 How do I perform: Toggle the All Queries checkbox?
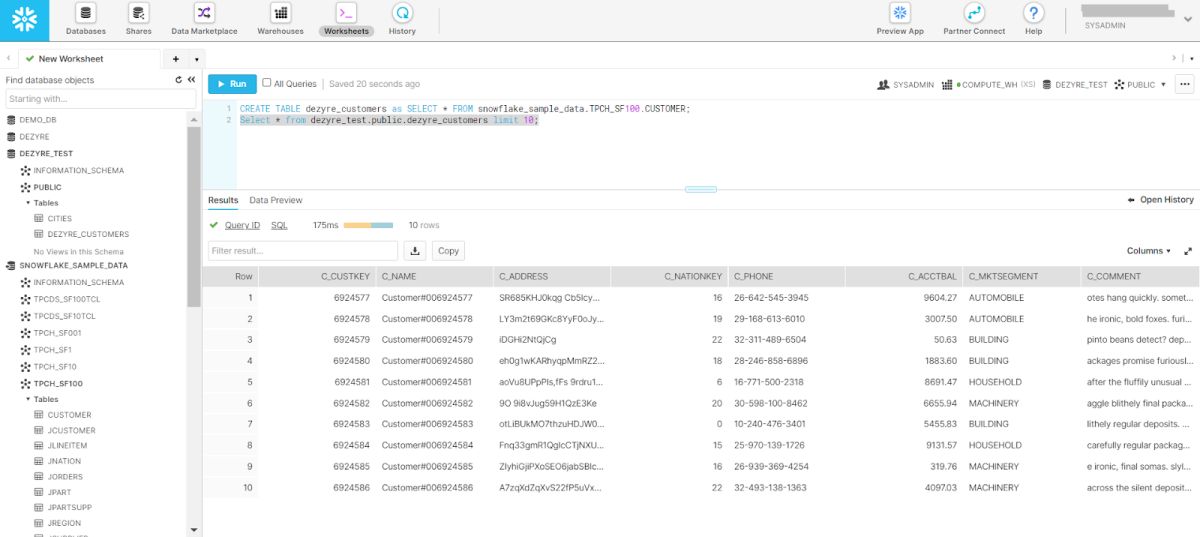[x=267, y=83]
